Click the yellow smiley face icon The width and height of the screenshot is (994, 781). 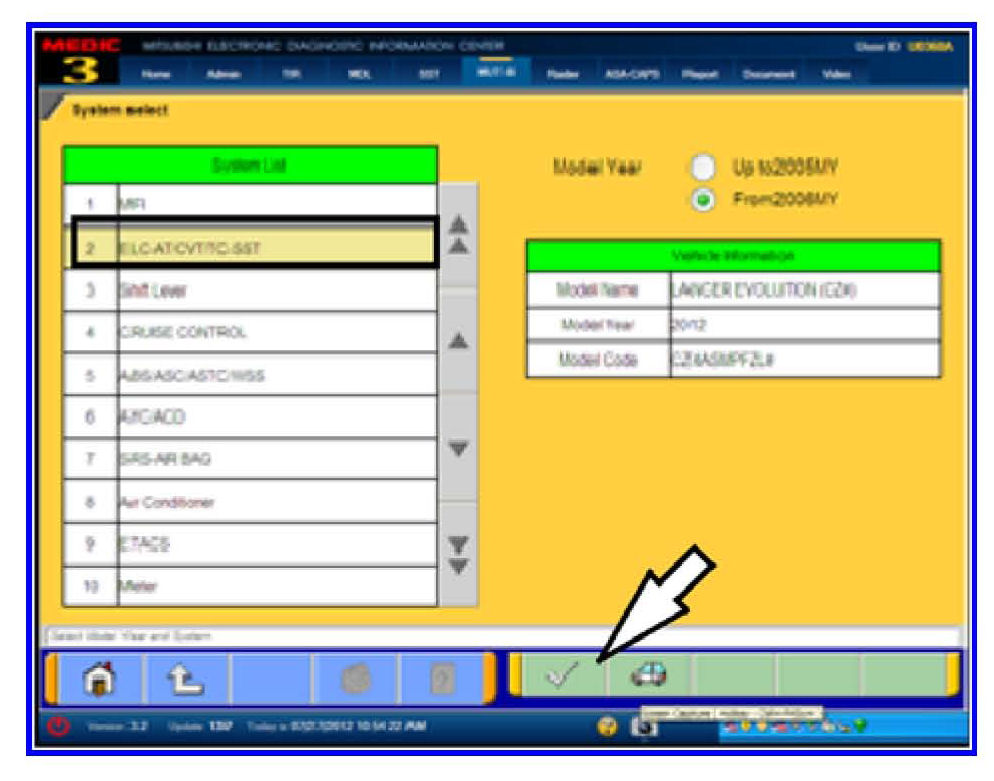[605, 726]
